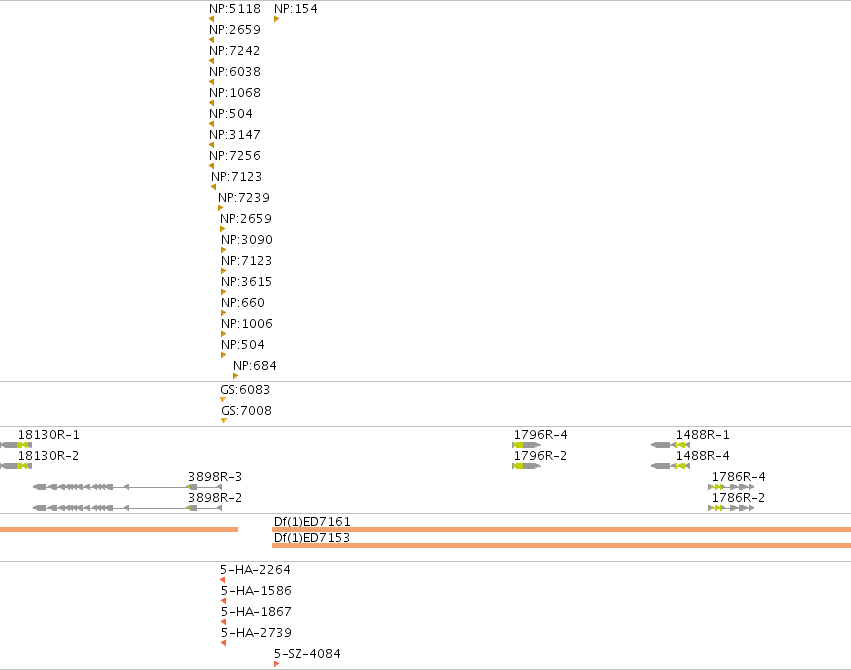Screen dimensions: 851x670
Task: Select the NP:3147 insertion arrow
Action: (212, 145)
